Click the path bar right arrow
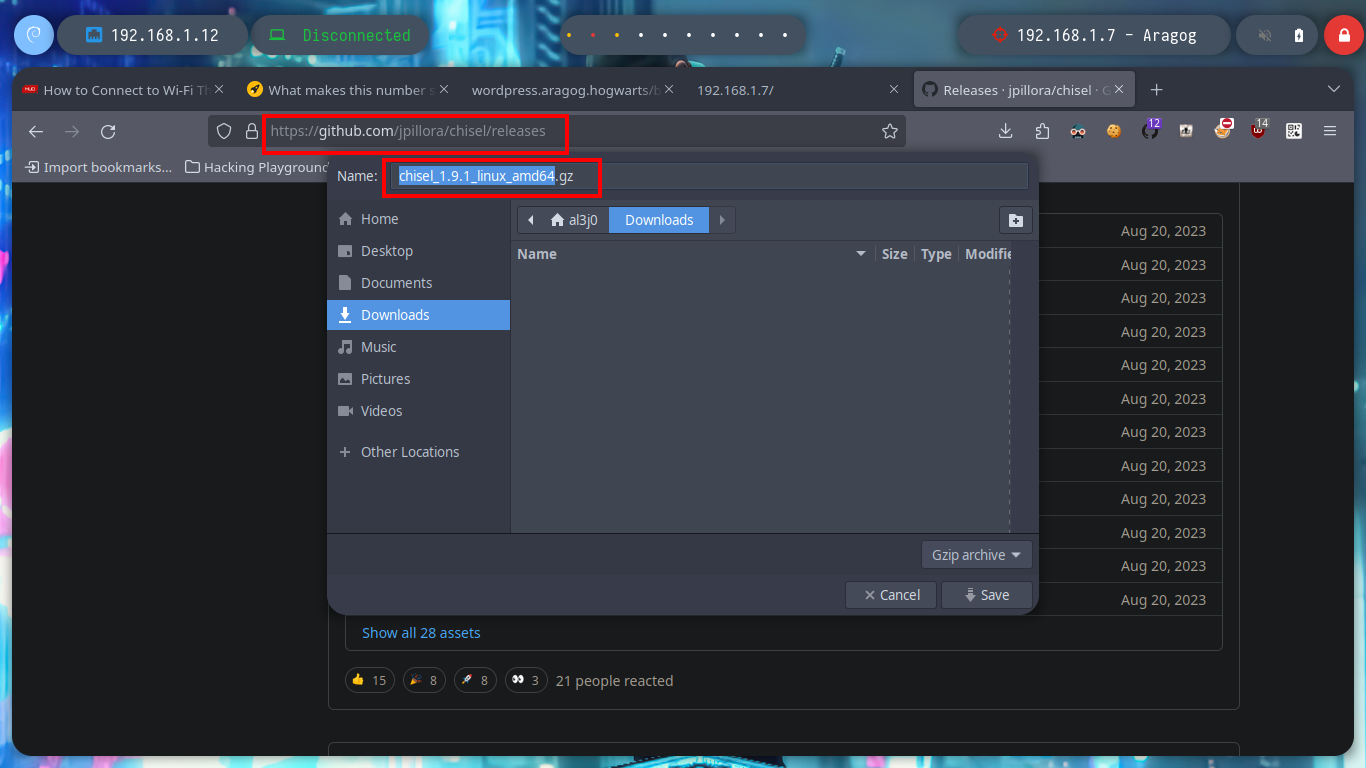The height and width of the screenshot is (768, 1366). click(x=722, y=220)
